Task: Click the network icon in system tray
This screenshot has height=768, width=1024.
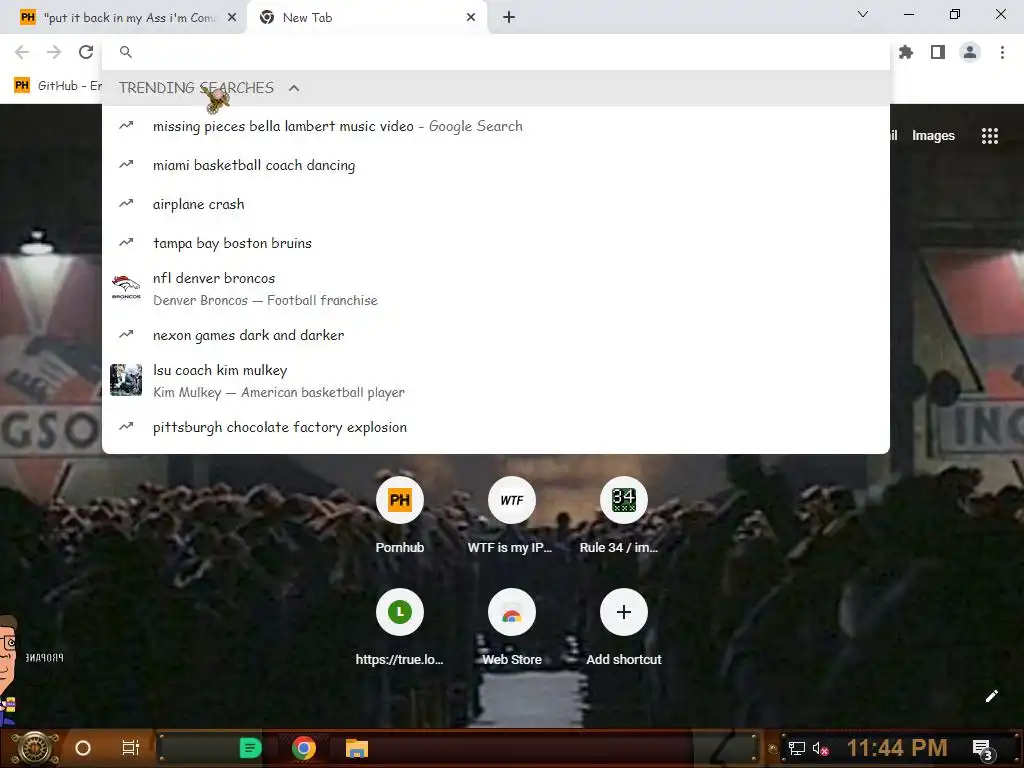Action: pos(796,748)
